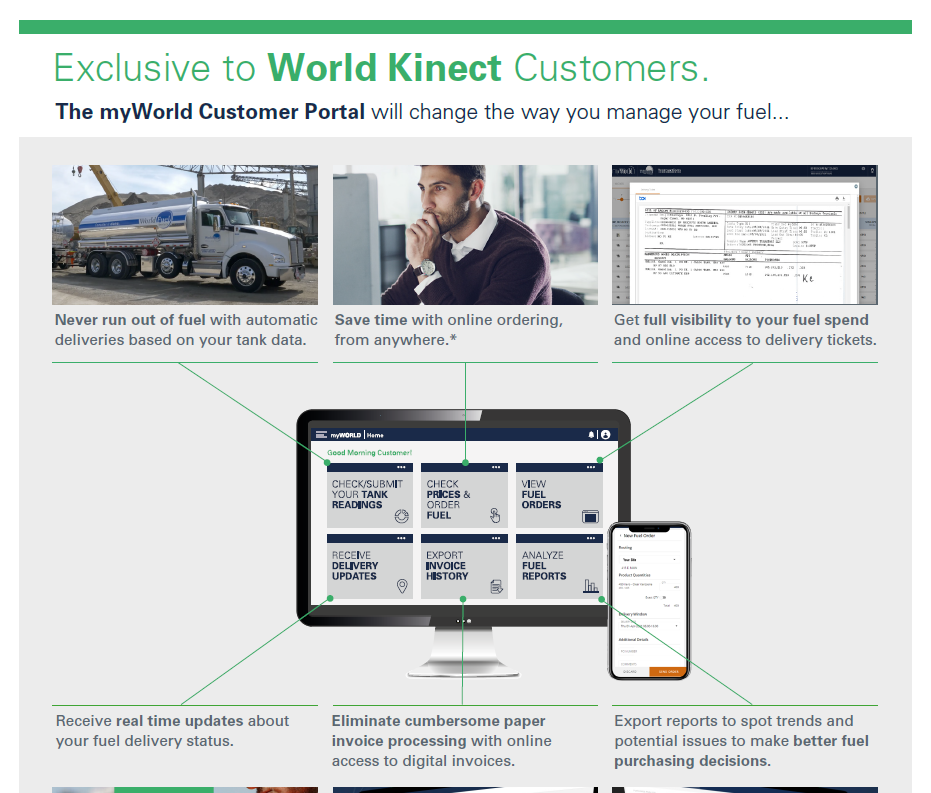Click the "Receive real time updates" caption

click(x=172, y=731)
